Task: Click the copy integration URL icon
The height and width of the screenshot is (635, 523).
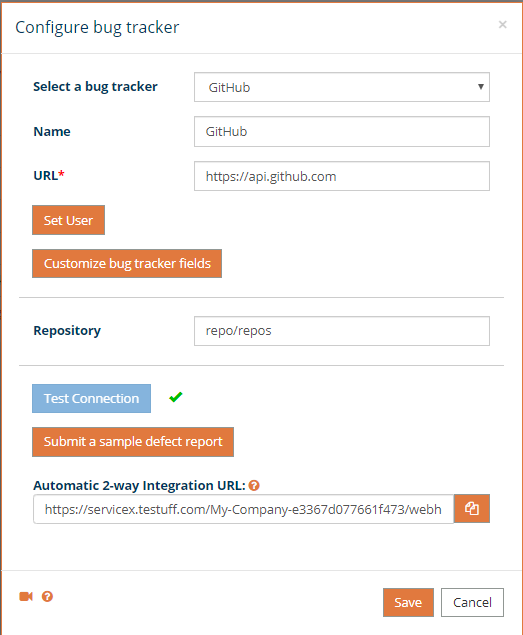Action: point(472,509)
